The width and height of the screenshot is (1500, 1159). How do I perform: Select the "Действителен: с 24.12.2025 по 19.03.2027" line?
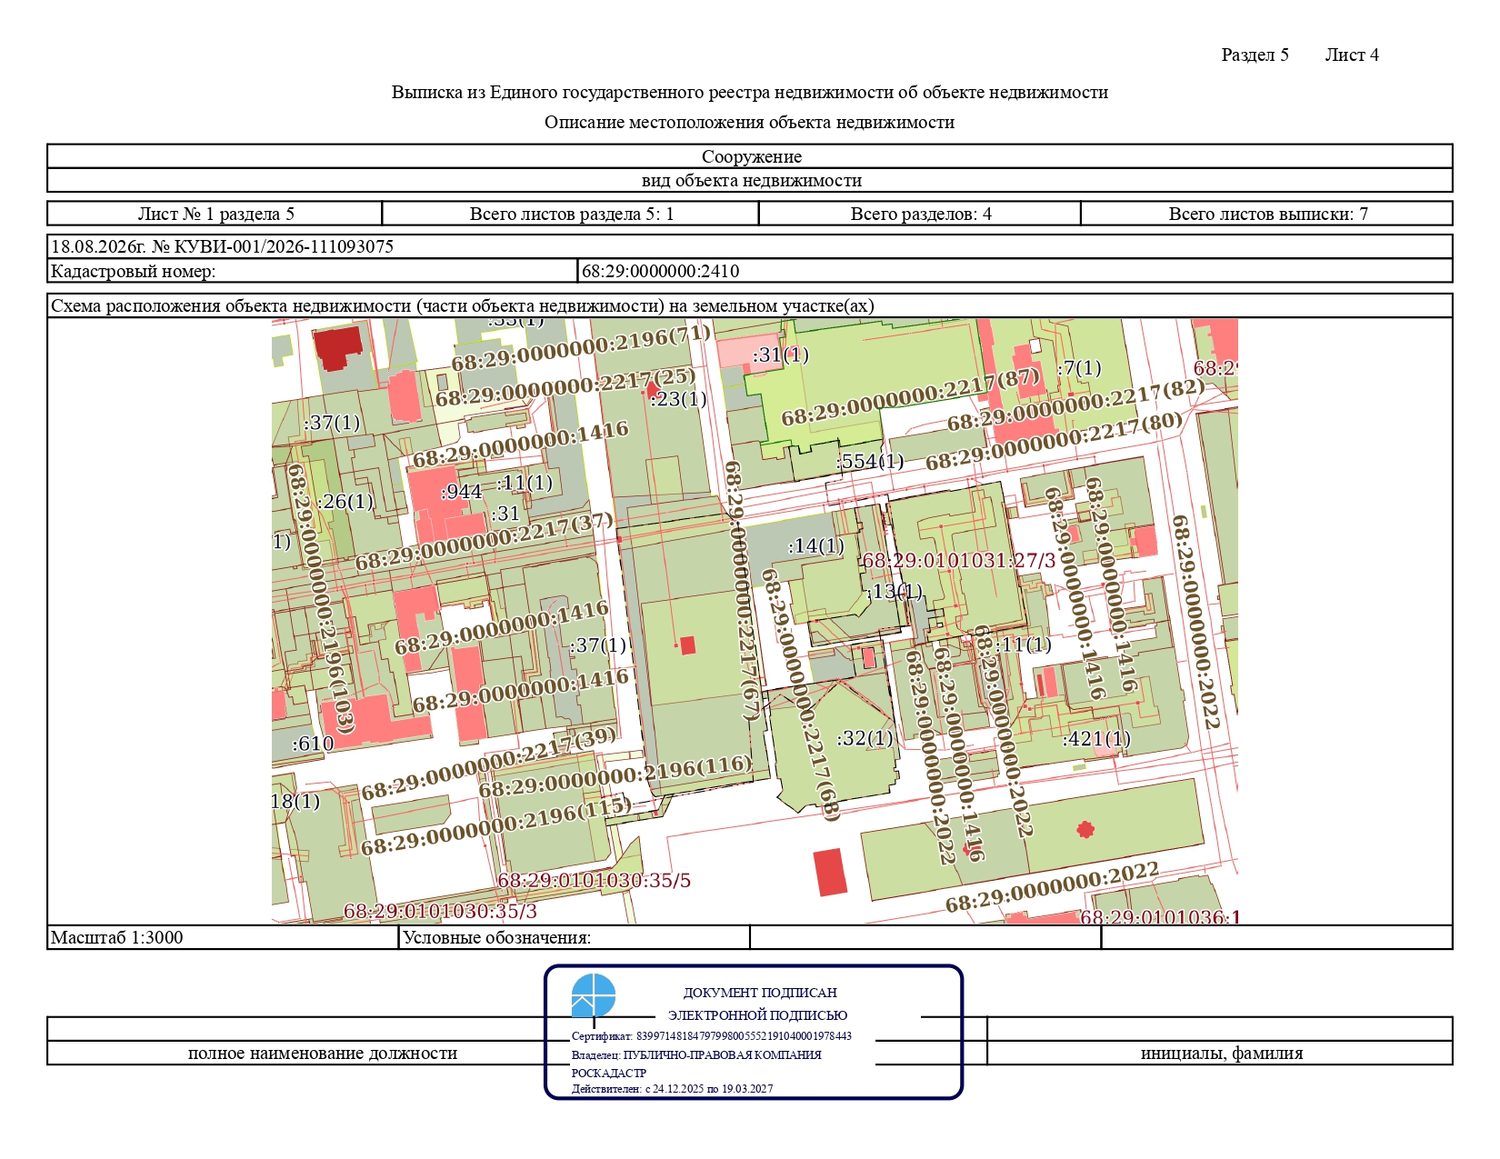click(x=672, y=1089)
